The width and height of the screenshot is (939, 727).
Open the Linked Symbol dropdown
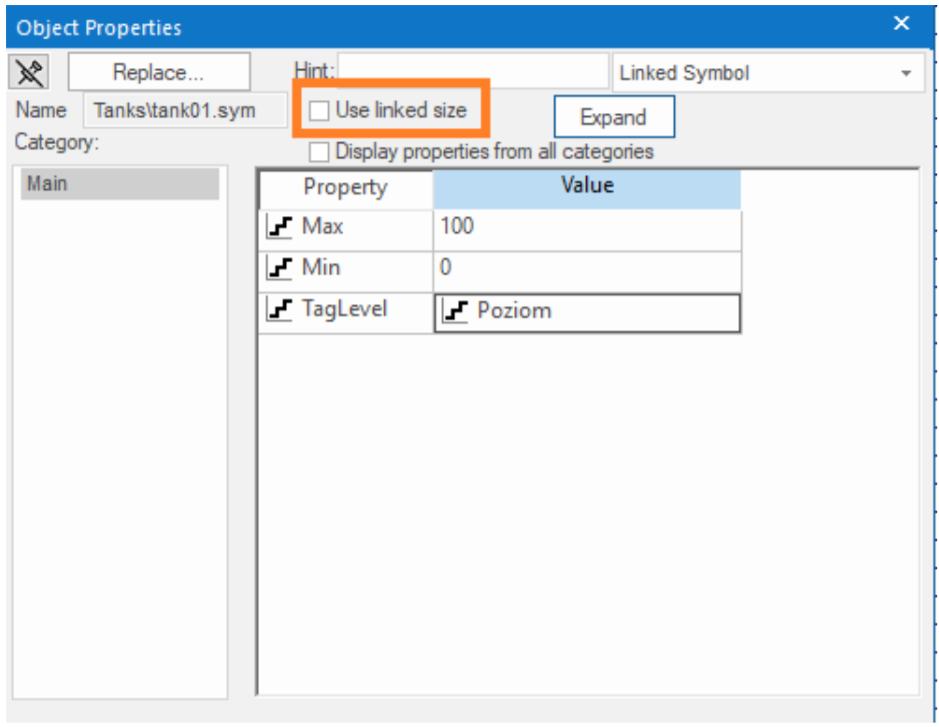tap(906, 74)
